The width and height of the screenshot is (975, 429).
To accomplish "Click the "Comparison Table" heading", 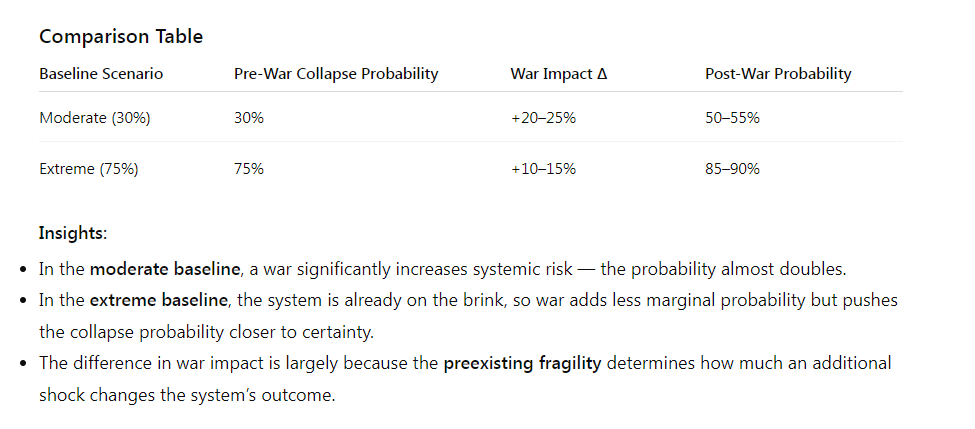I will (x=120, y=37).
